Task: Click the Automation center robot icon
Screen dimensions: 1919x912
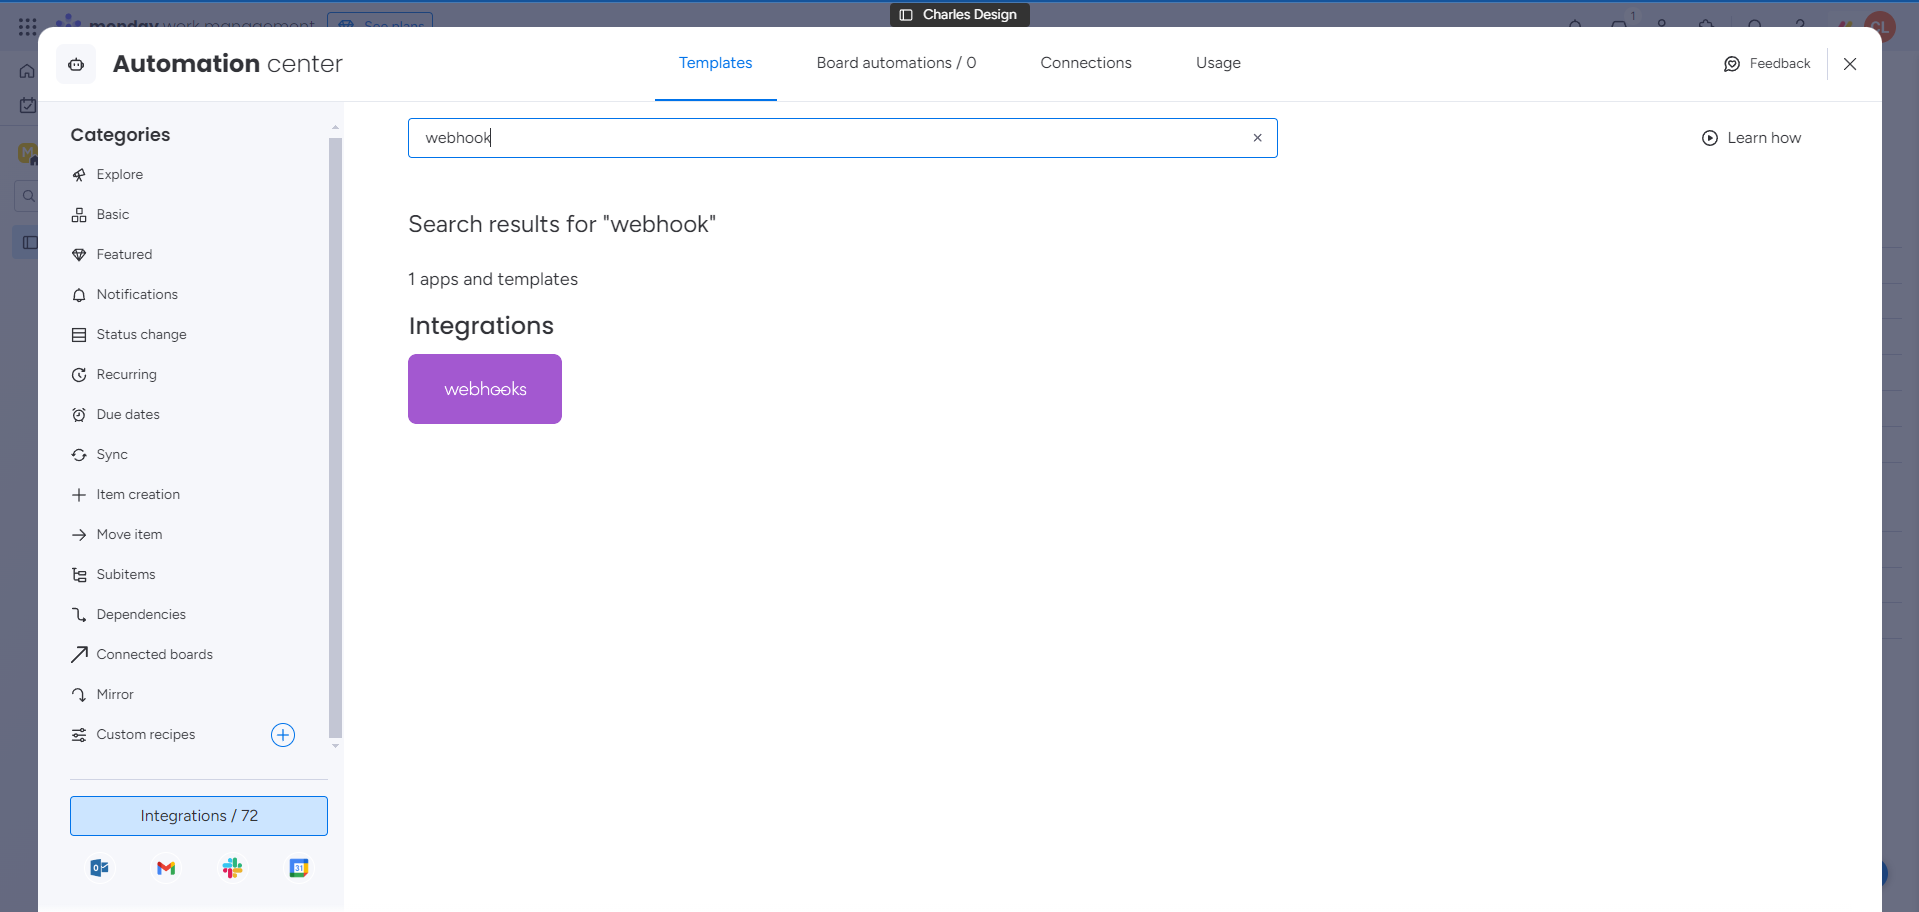Action: [76, 64]
